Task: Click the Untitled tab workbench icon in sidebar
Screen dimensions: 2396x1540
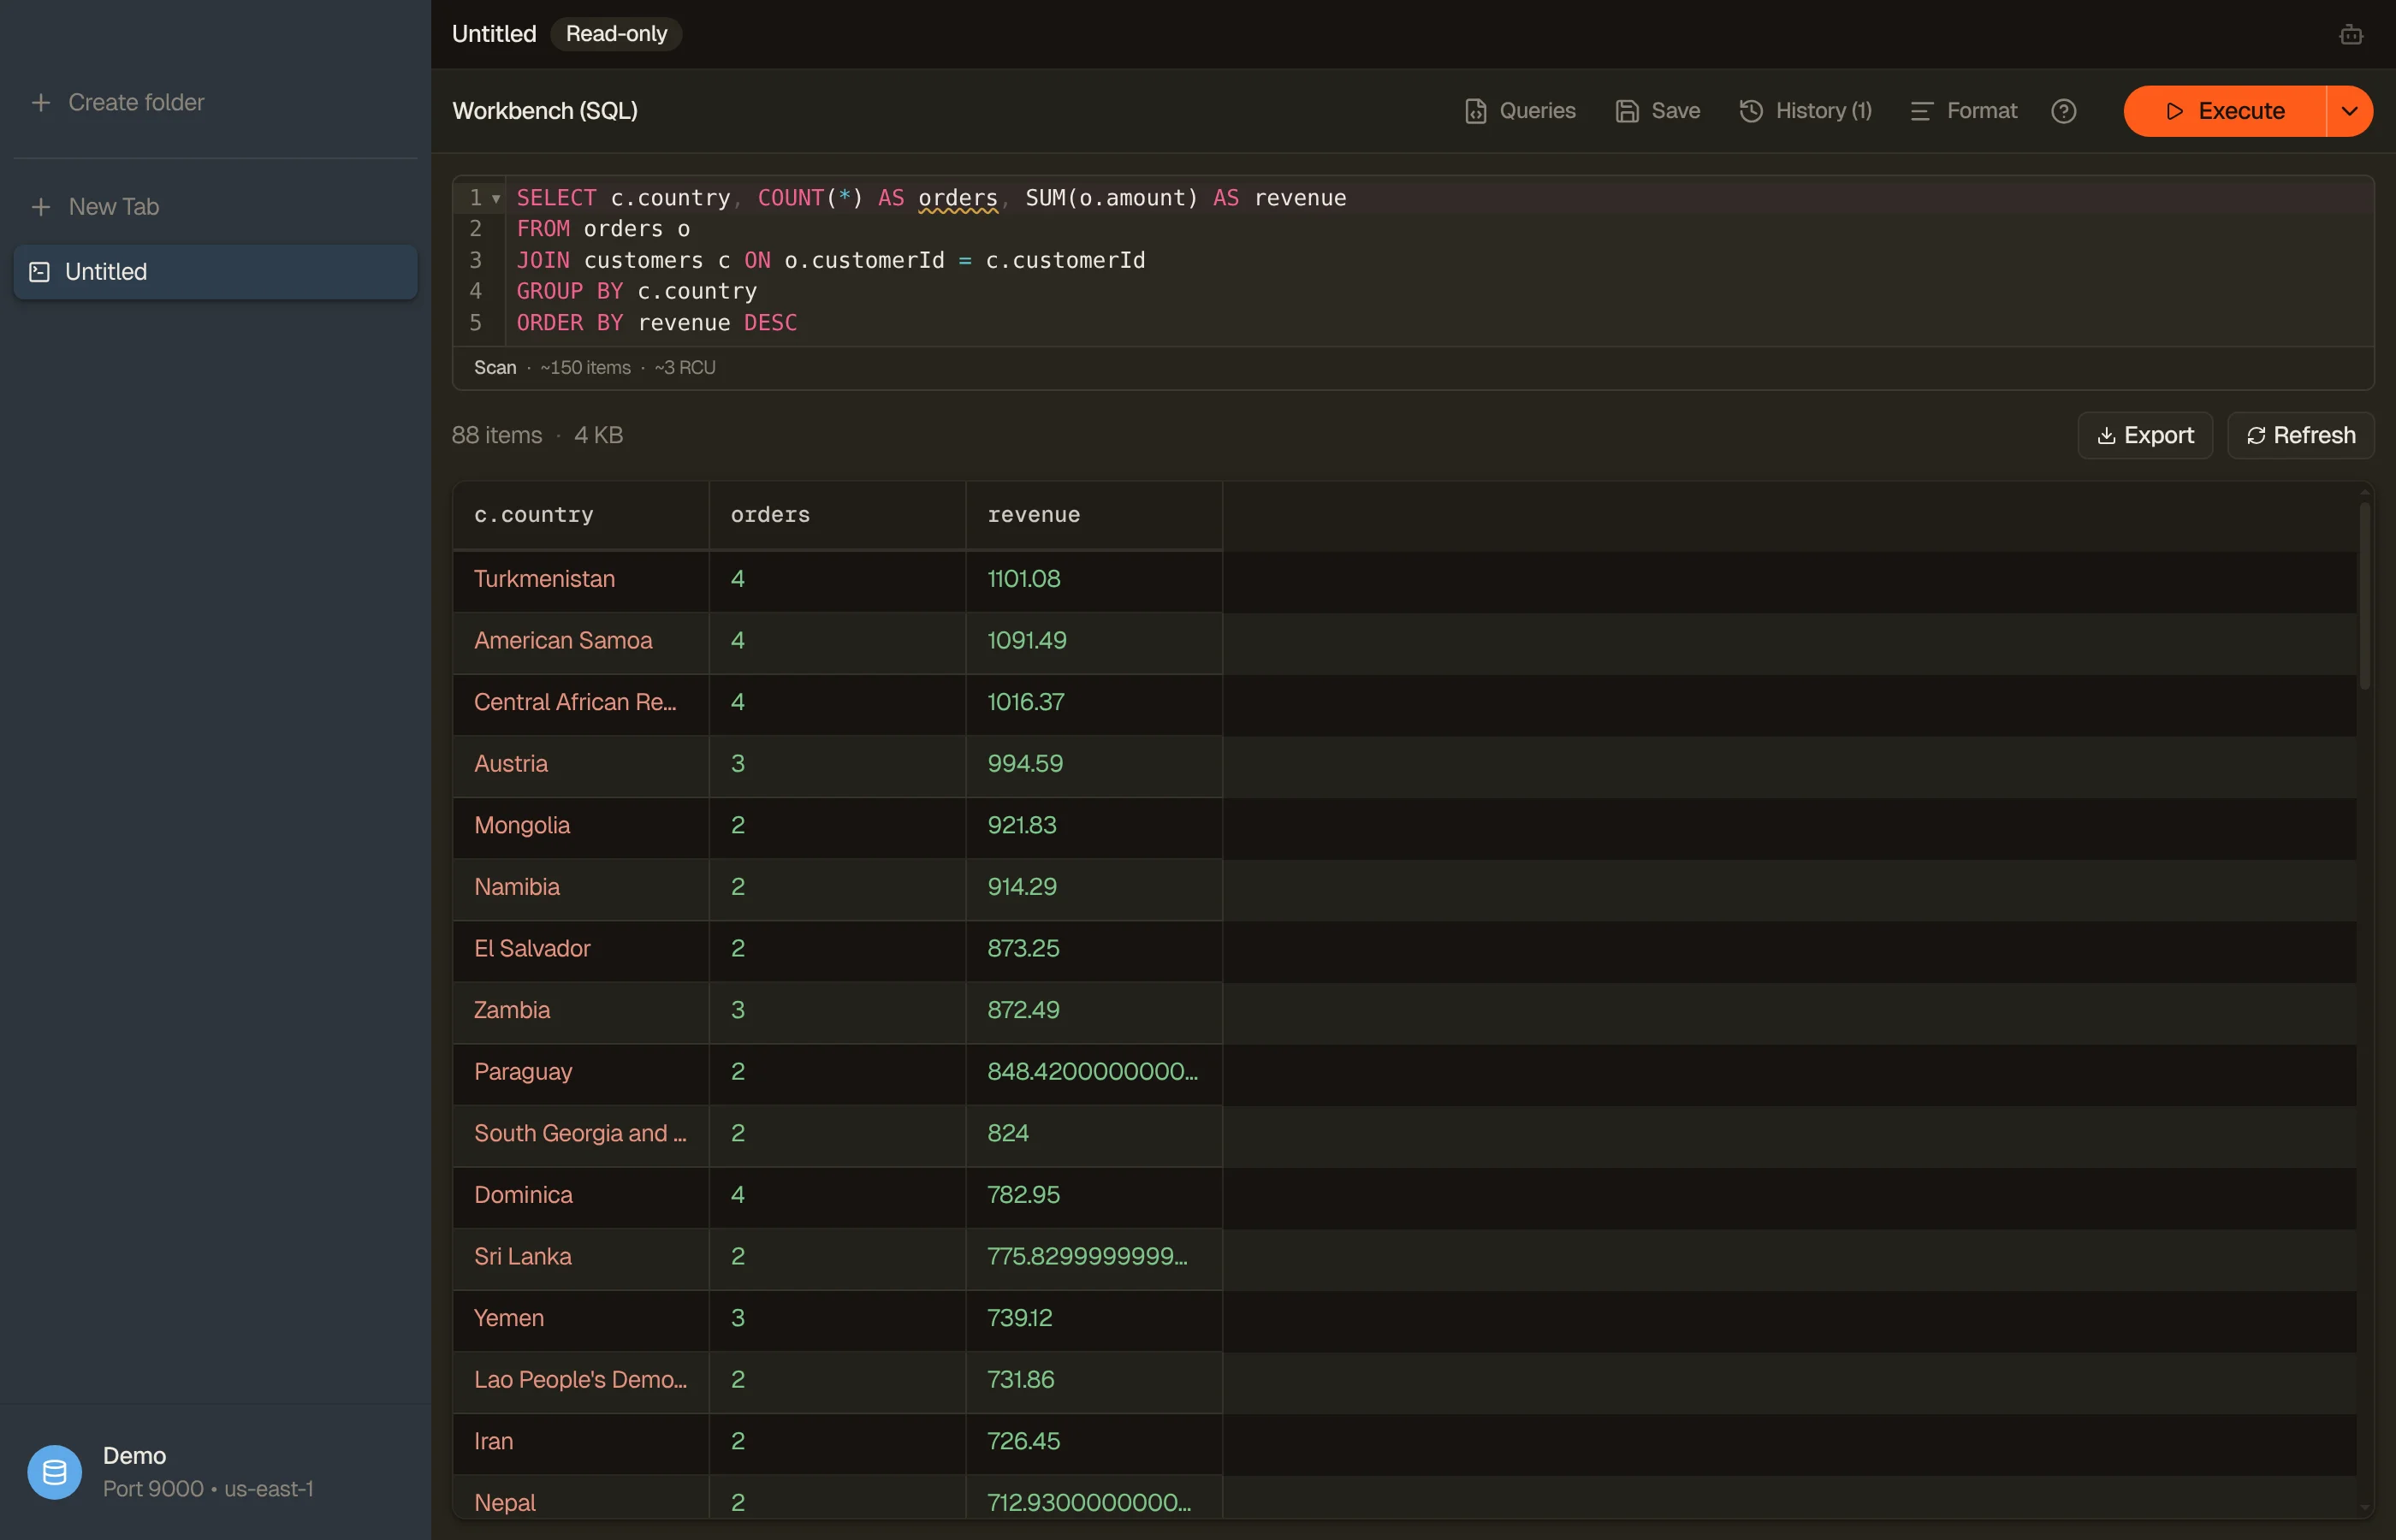Action: [x=40, y=272]
